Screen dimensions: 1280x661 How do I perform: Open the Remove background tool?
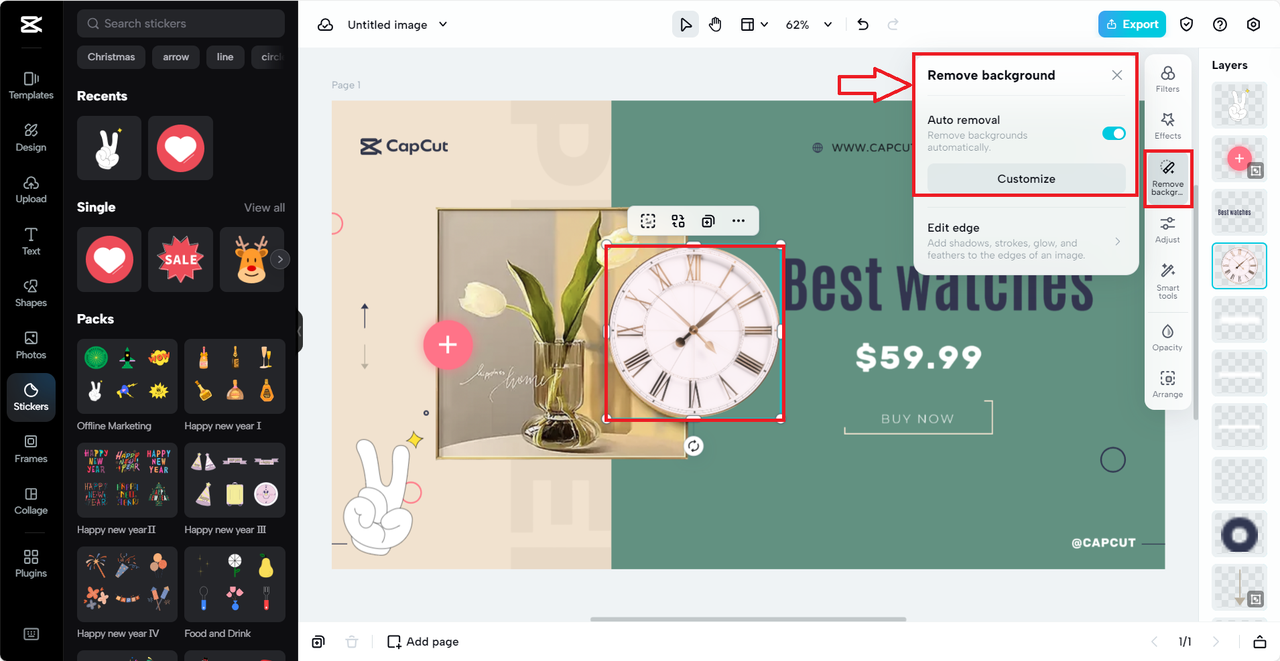click(1167, 176)
